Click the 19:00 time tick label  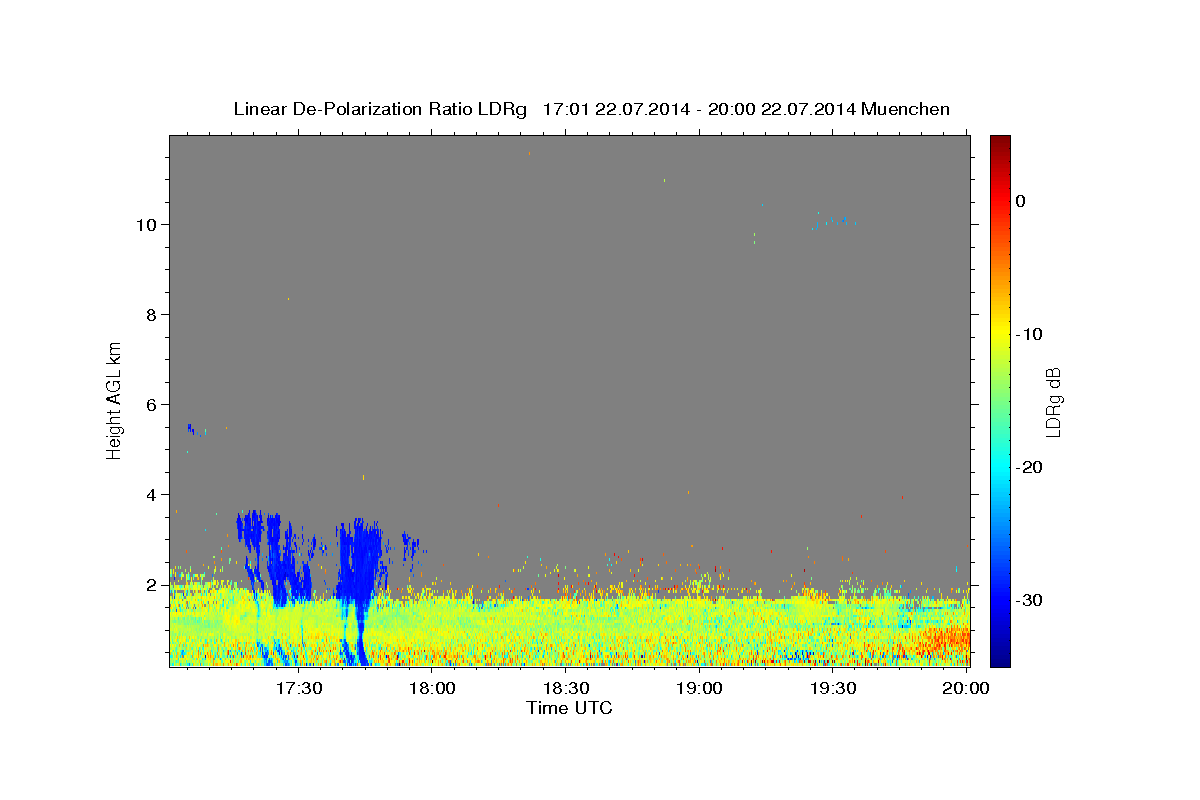700,688
